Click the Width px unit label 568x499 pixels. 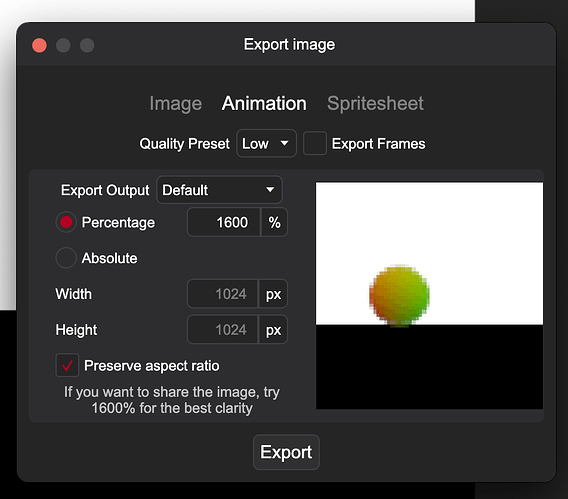273,294
